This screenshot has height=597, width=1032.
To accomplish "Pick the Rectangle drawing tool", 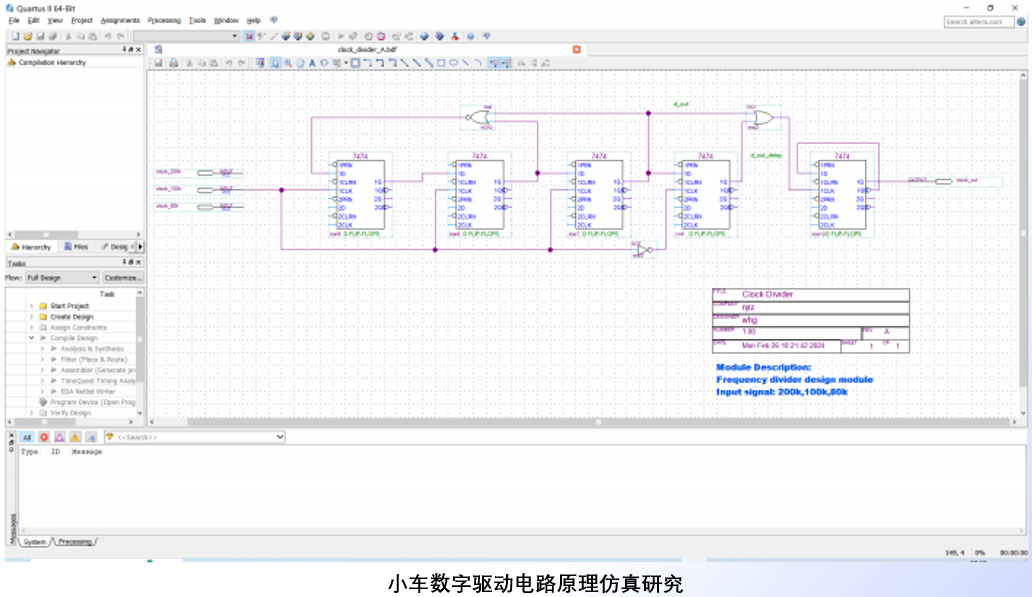I will 441,63.
